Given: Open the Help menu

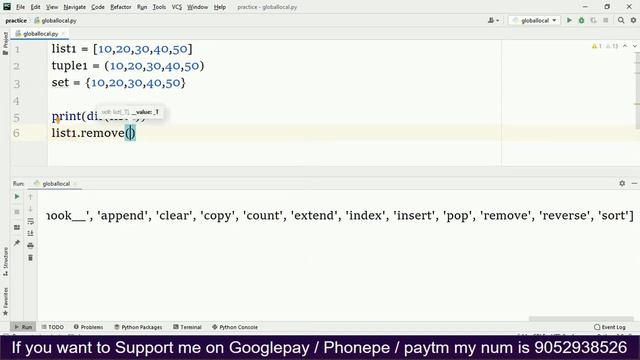Looking at the screenshot, I should click(x=220, y=7).
